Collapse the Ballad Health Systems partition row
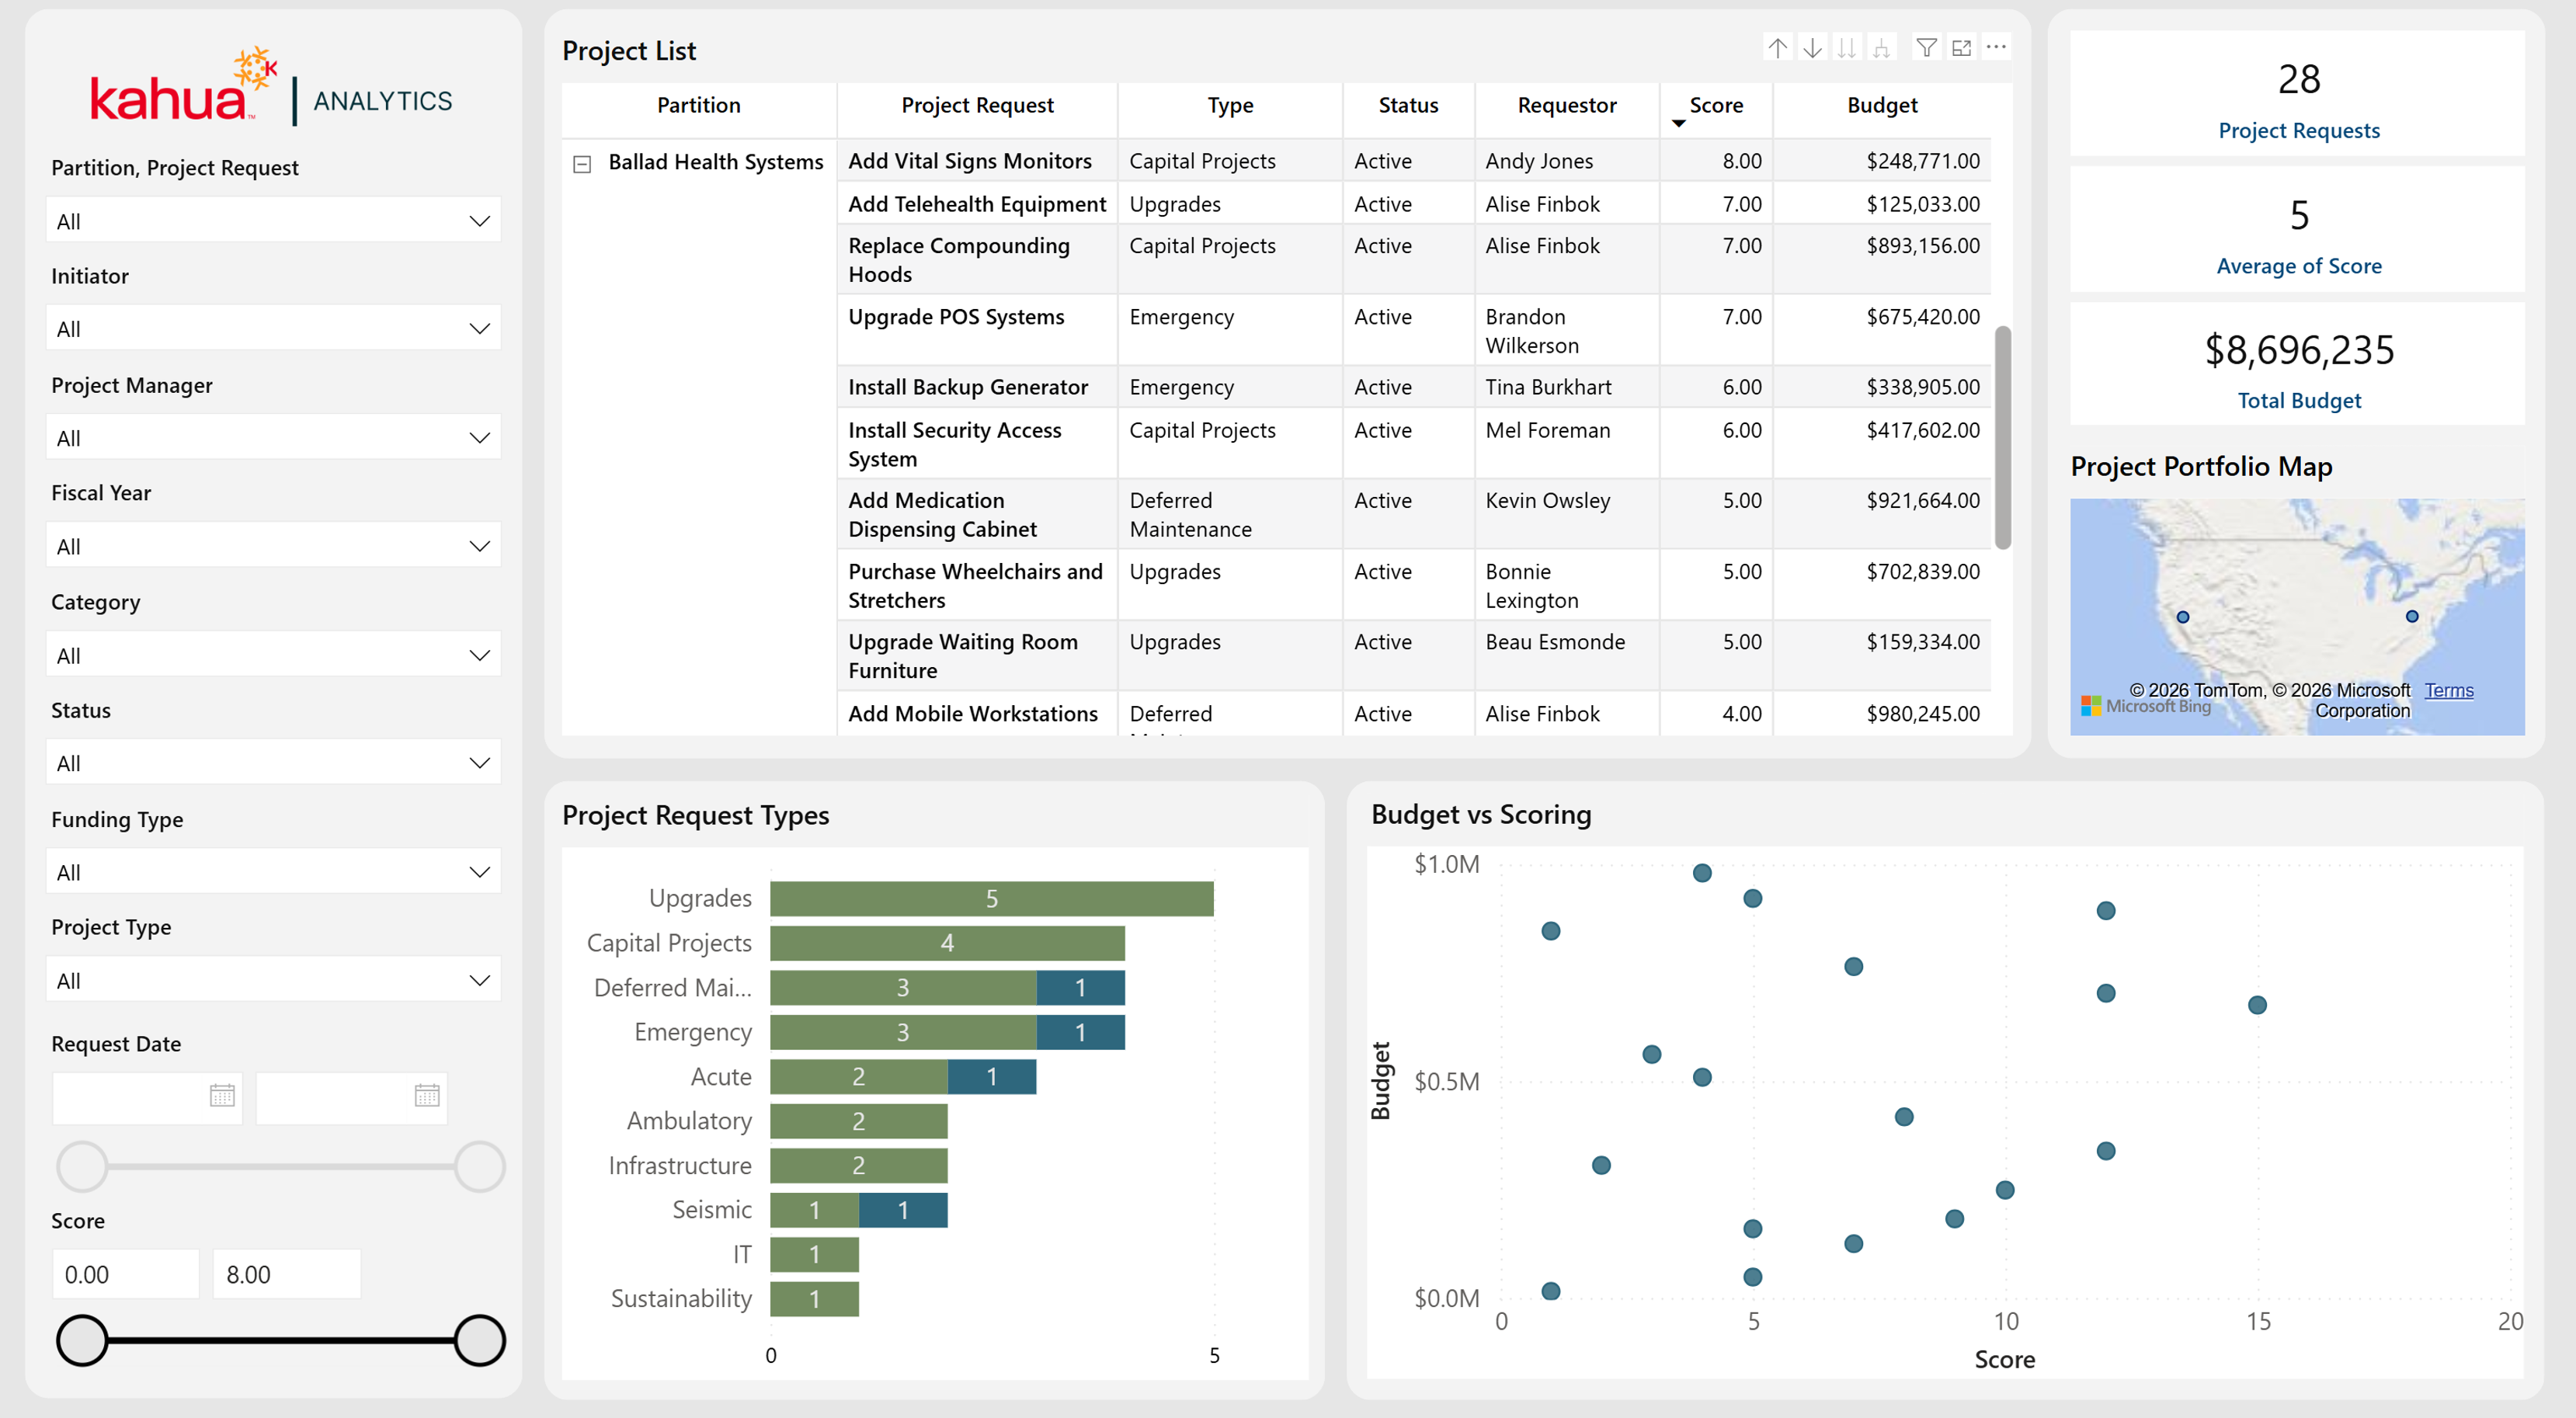 pos(582,163)
